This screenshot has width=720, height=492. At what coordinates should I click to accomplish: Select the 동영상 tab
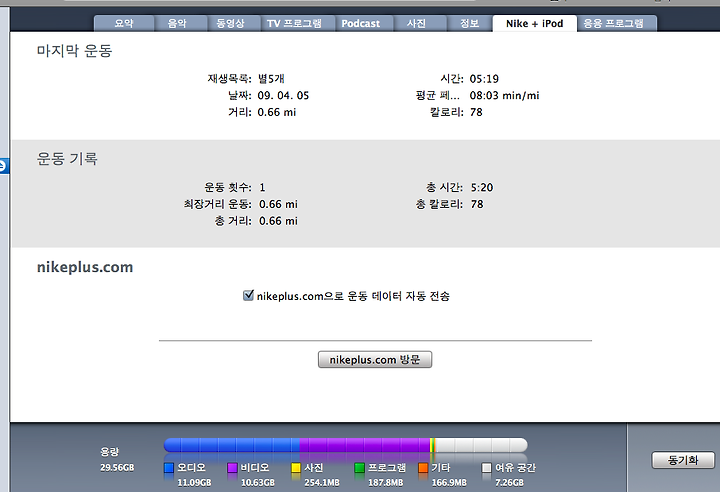(x=231, y=23)
